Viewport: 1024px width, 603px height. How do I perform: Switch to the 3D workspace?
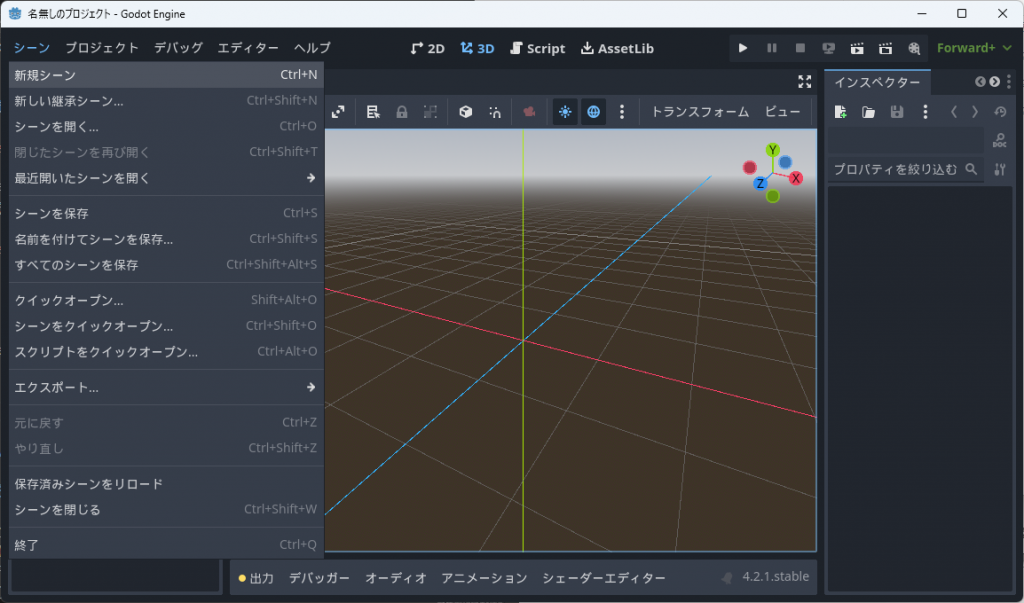[477, 48]
